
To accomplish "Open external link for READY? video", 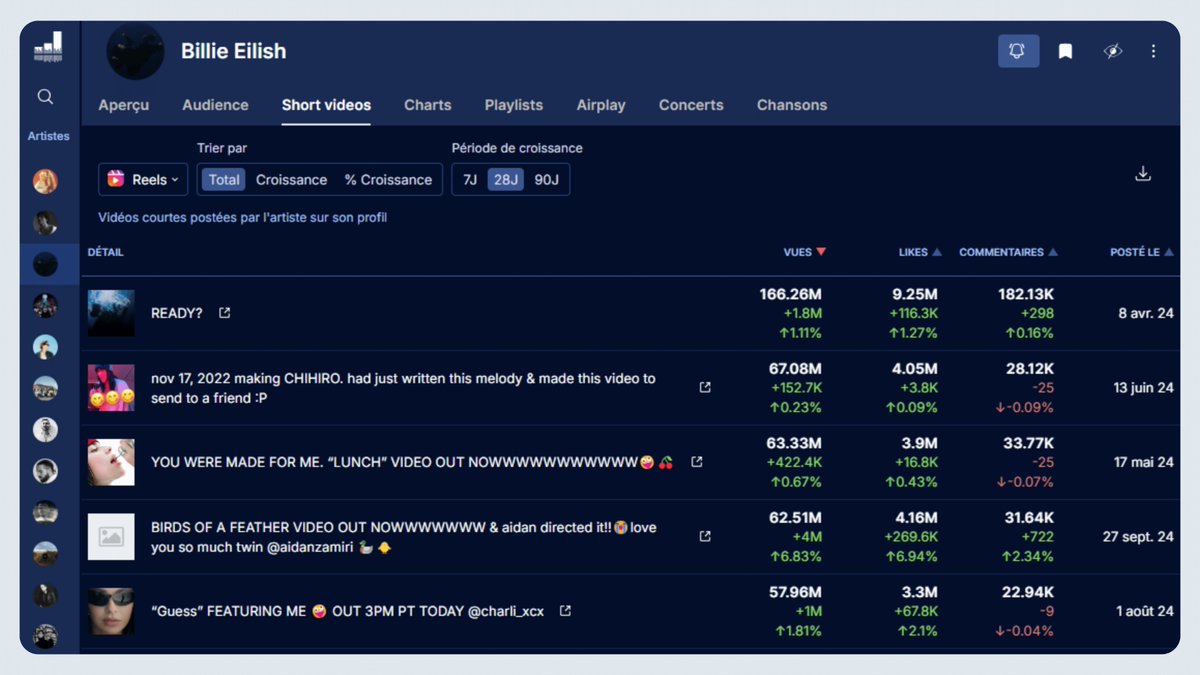I will (224, 313).
